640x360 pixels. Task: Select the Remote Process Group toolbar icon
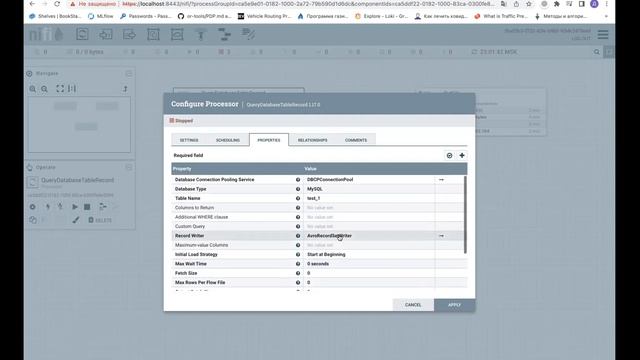coord(177,34)
